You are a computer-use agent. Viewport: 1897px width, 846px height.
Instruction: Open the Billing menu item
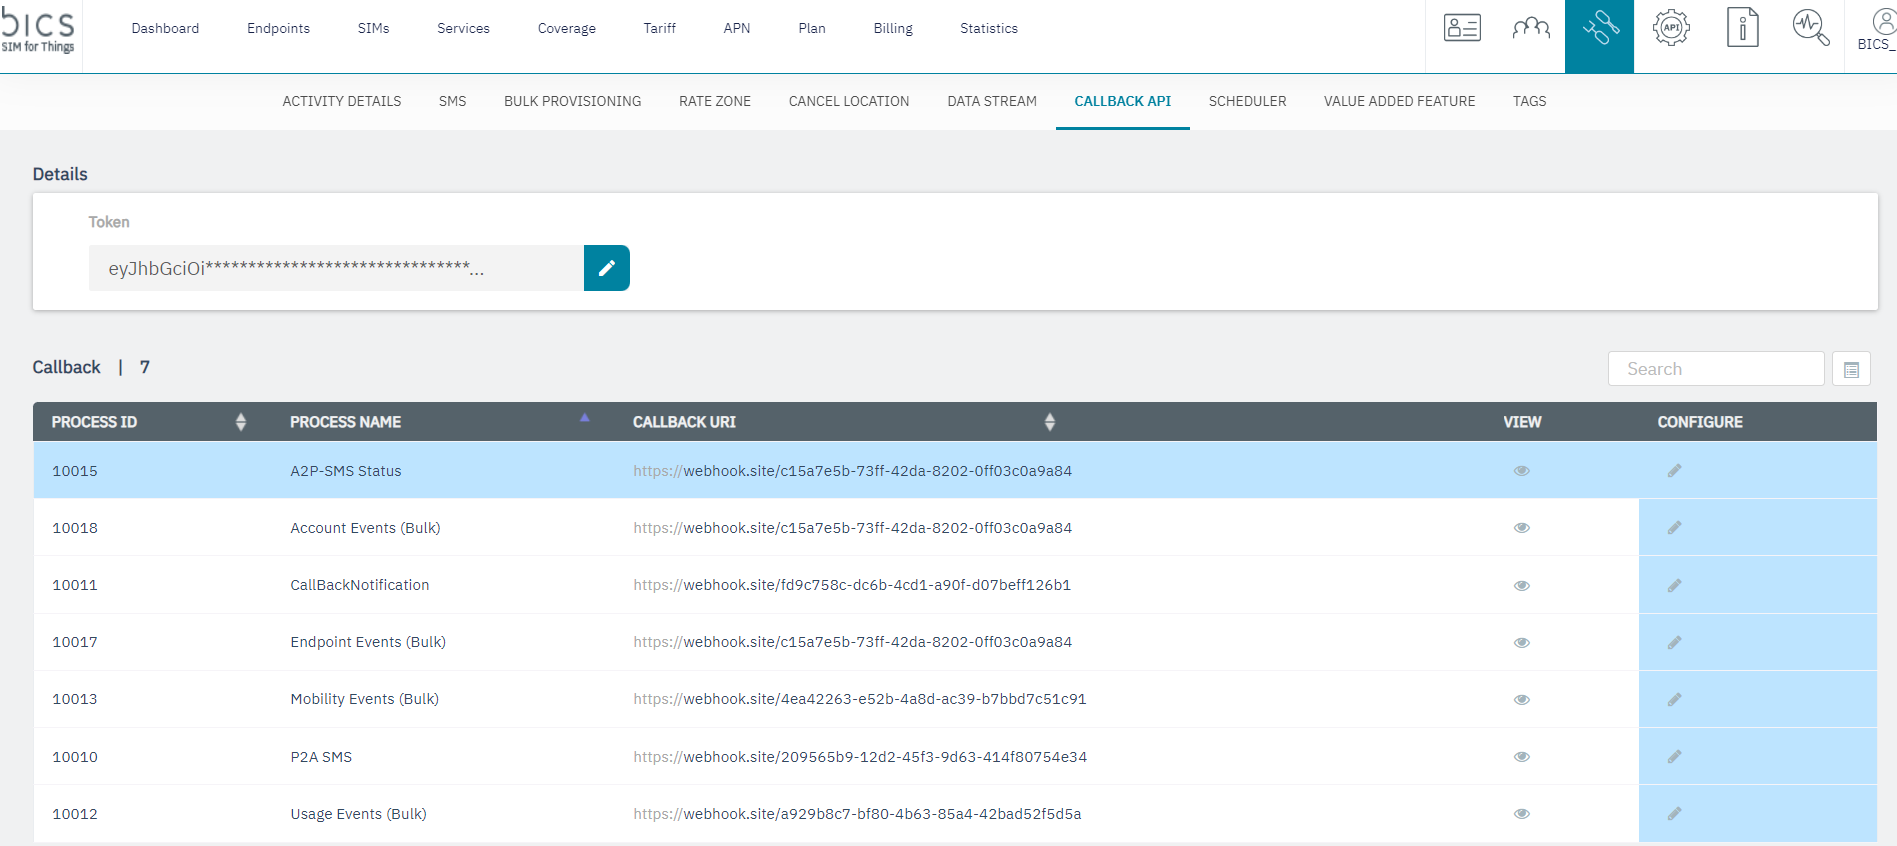pyautogui.click(x=892, y=28)
